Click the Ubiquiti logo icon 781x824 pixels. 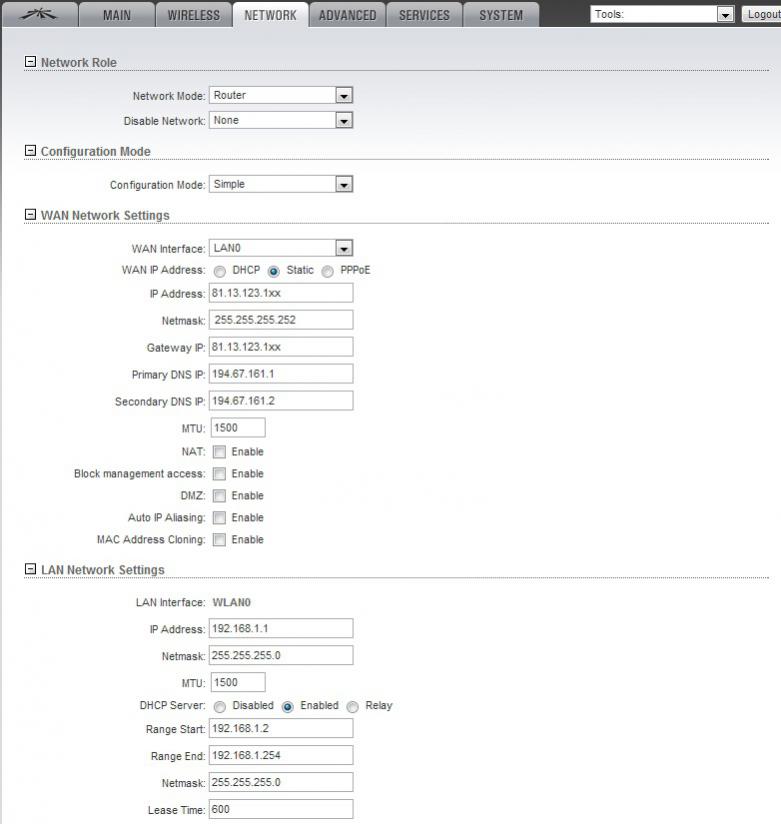click(x=43, y=14)
